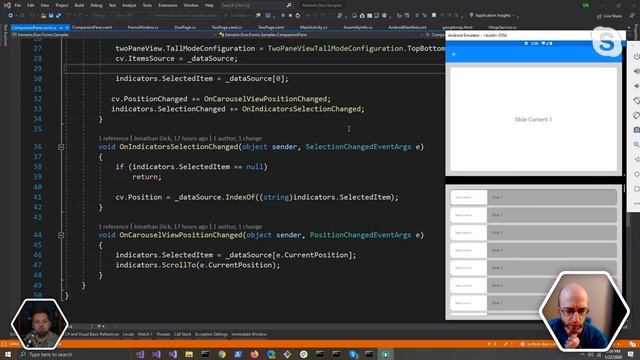Click the emulator Volume Down icon
Screen dimensions: 640x360
point(636,86)
